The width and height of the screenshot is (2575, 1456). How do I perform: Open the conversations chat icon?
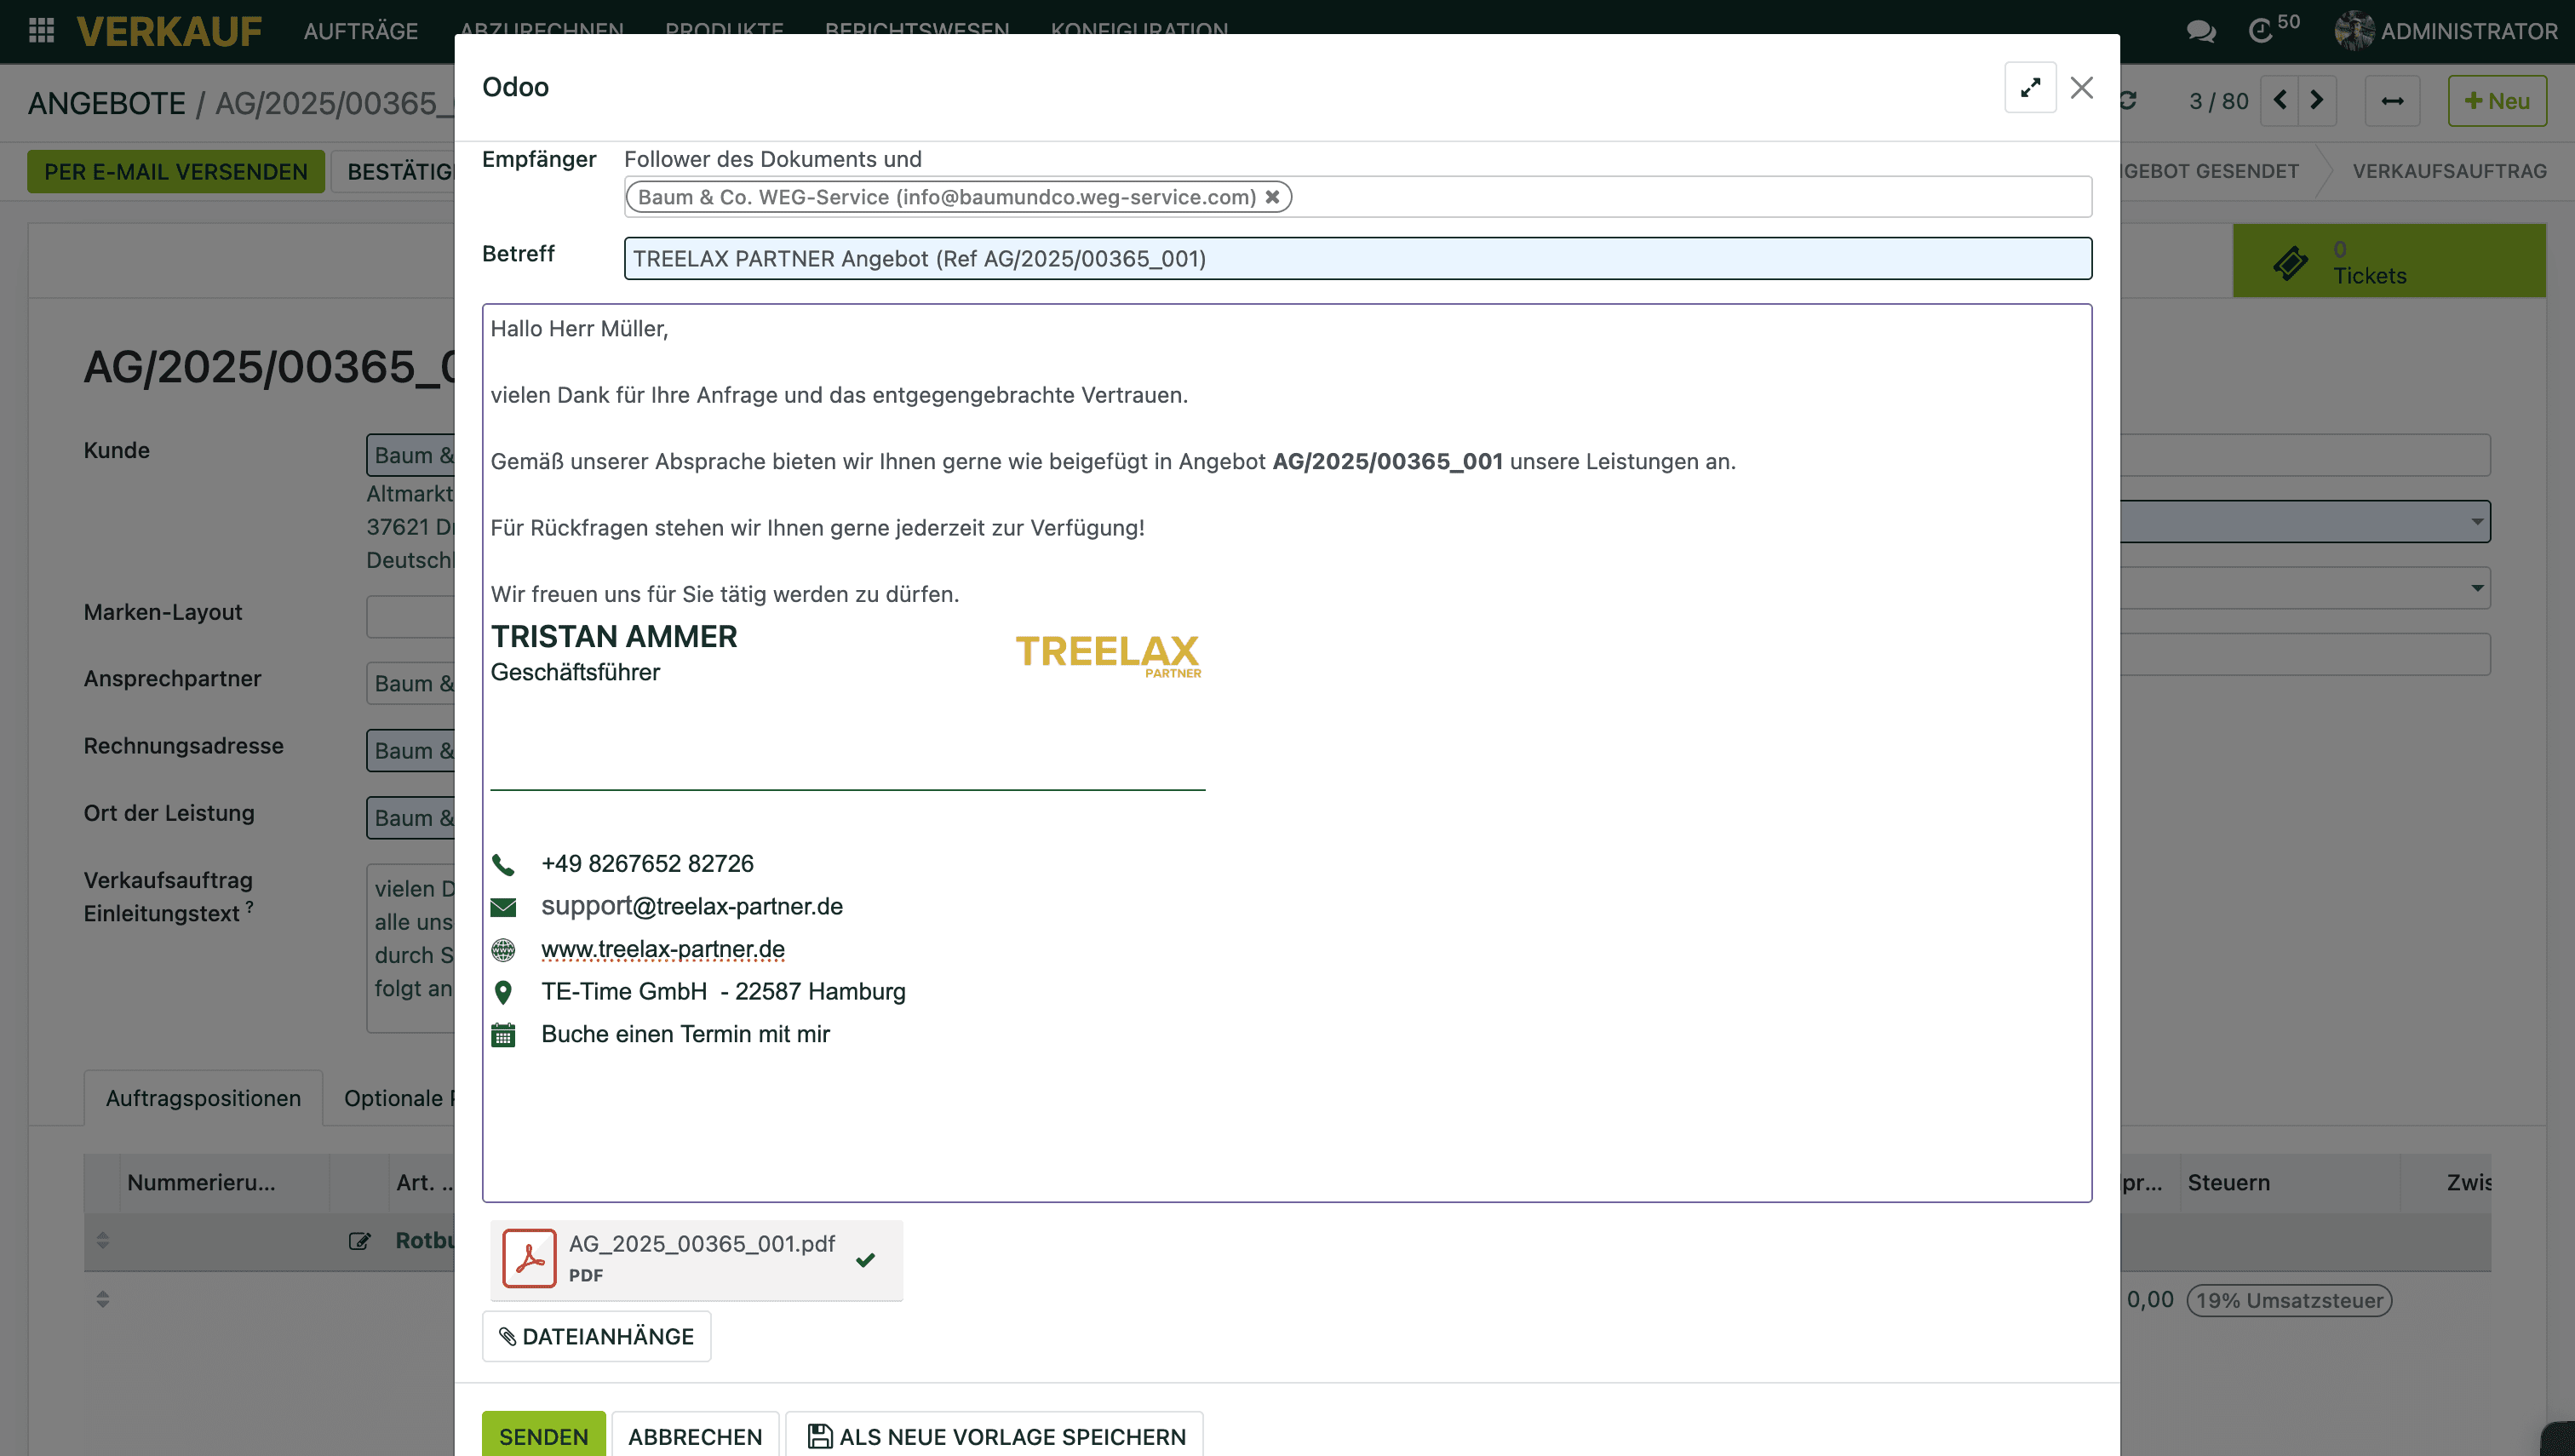click(2200, 31)
